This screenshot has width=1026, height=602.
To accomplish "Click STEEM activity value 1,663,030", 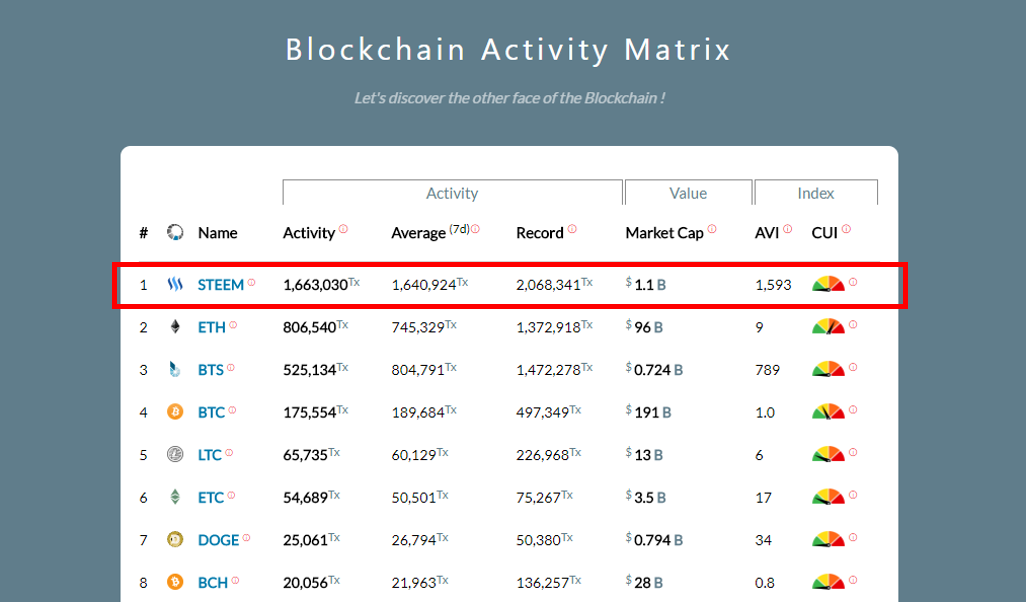I will (315, 285).
